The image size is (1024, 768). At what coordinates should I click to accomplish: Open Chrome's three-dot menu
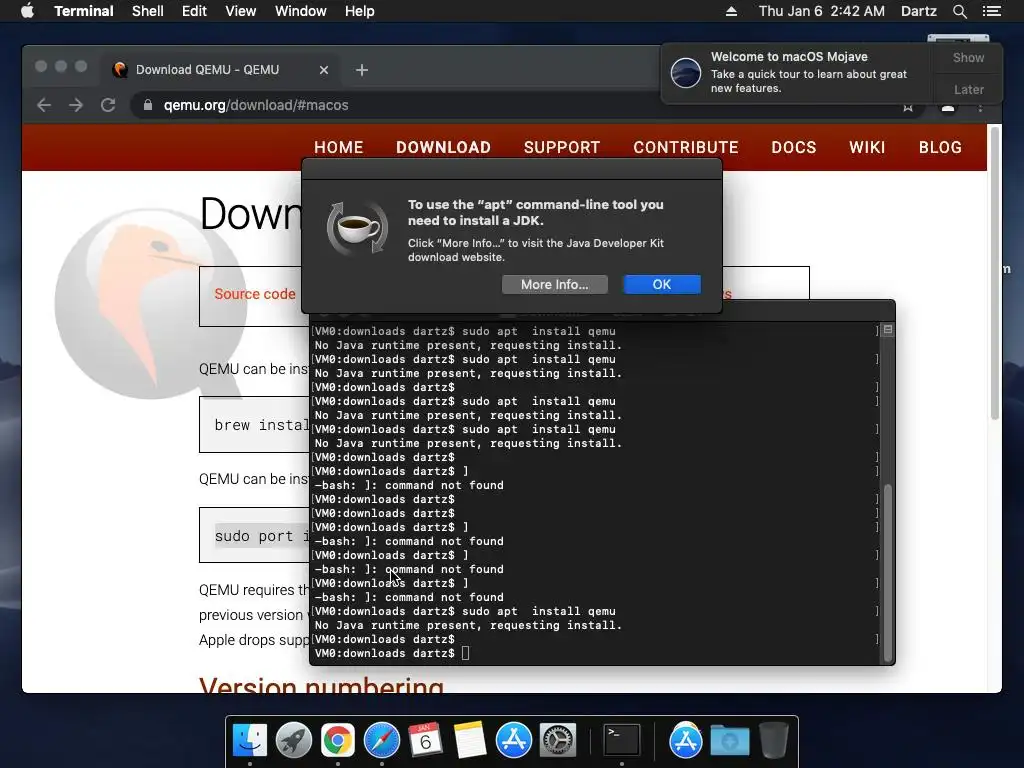click(980, 108)
